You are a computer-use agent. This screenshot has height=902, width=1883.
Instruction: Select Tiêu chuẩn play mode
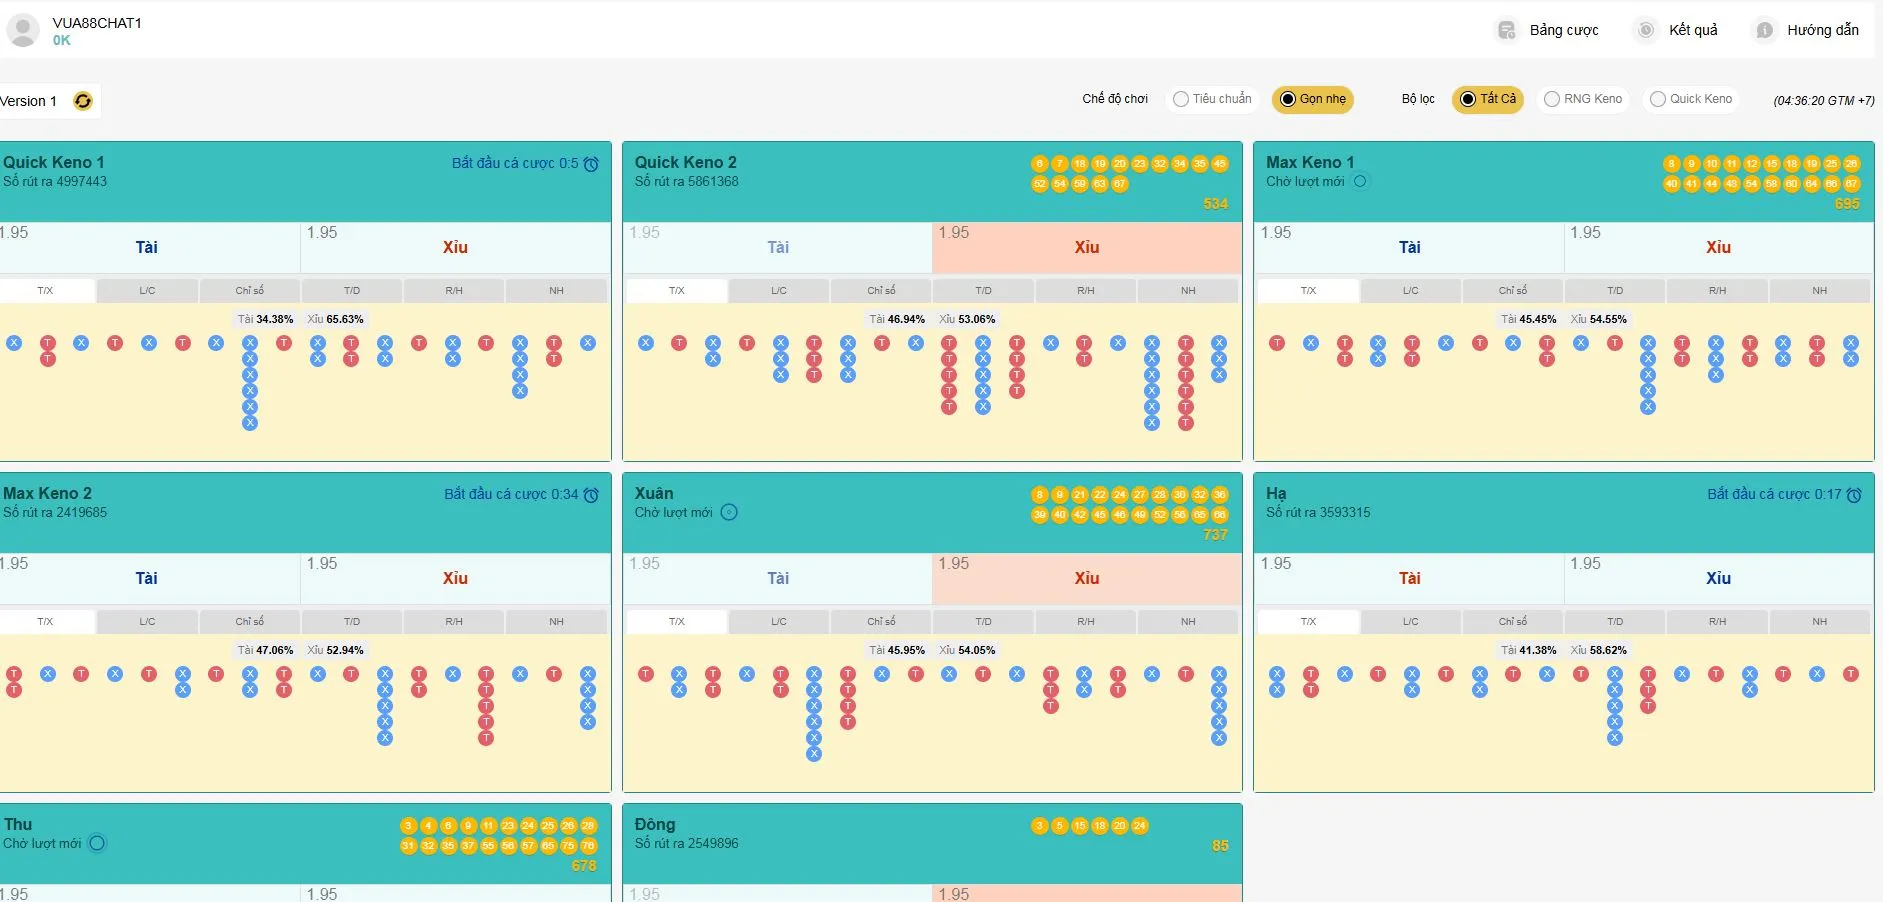coord(1211,99)
